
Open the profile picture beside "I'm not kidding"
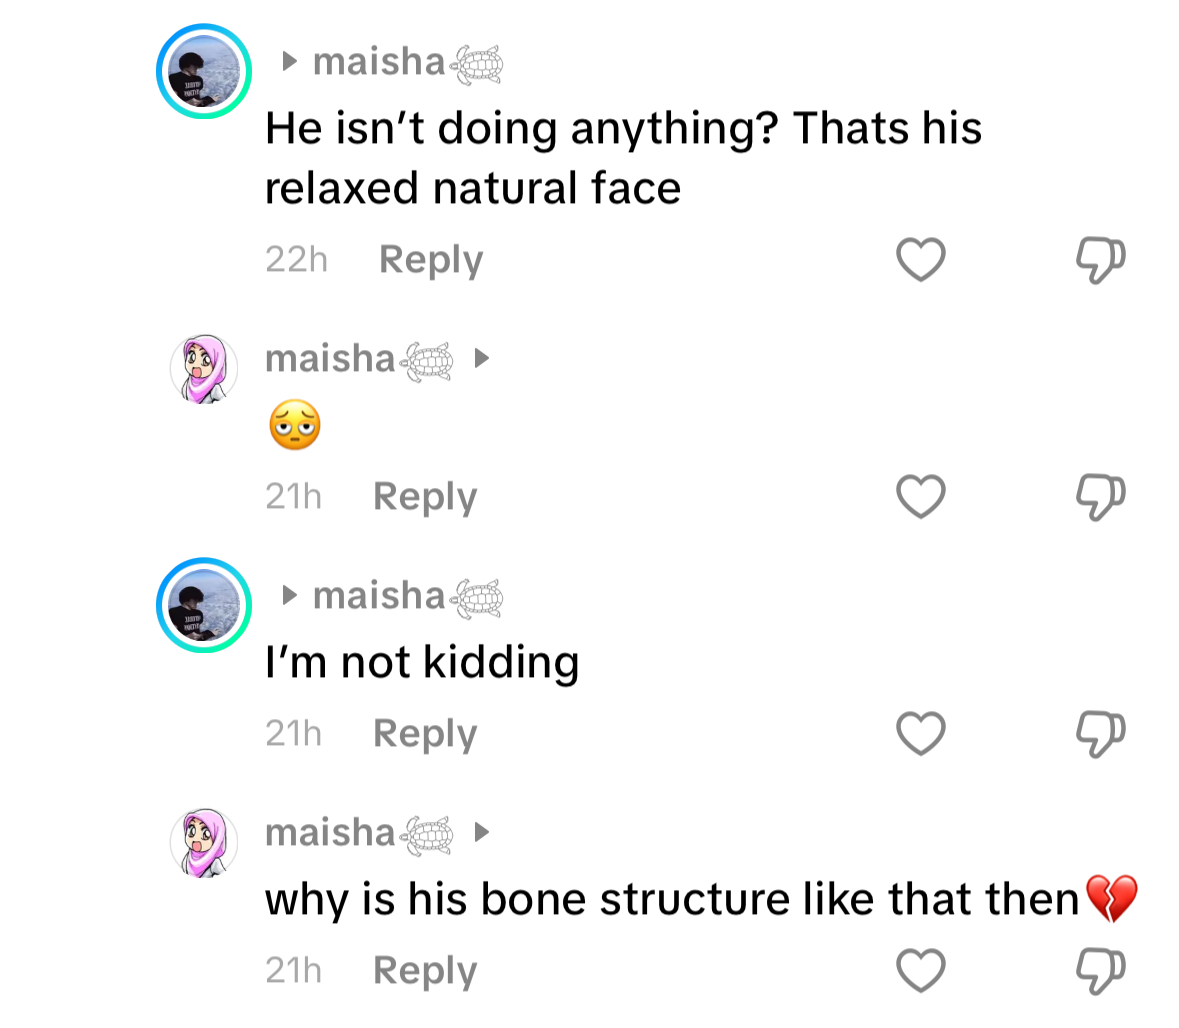(x=204, y=606)
